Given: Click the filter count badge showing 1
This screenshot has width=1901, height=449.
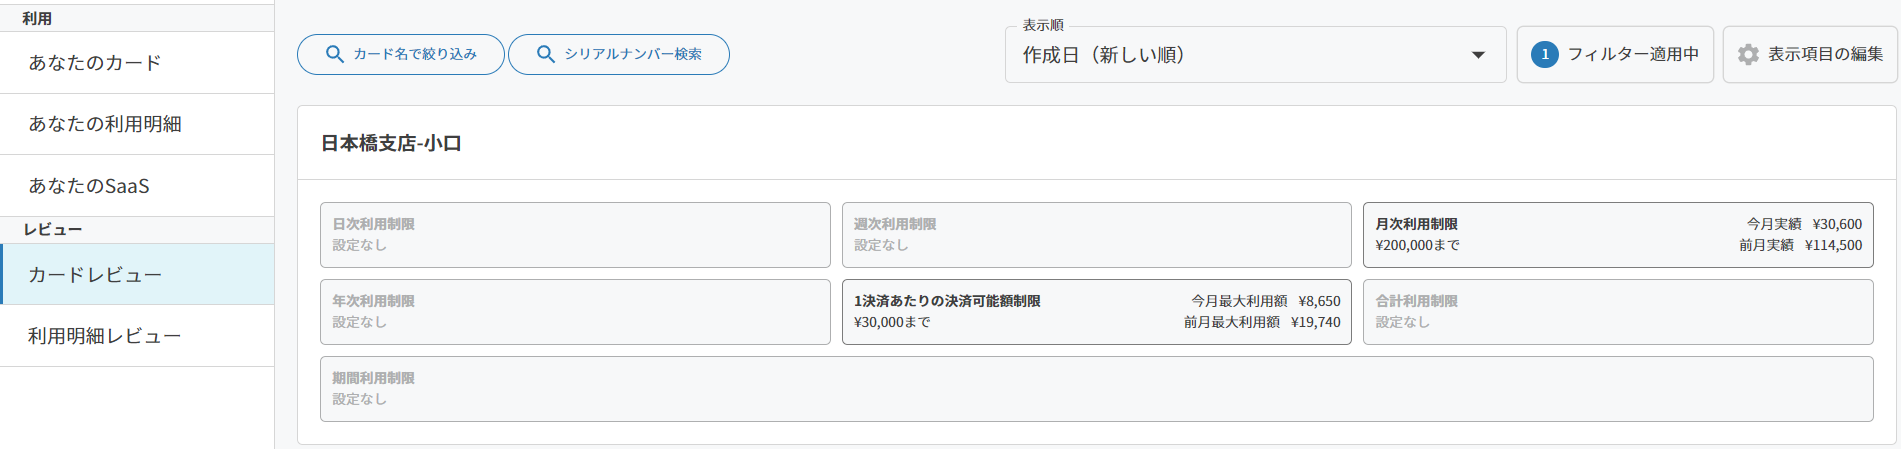Looking at the screenshot, I should pyautogui.click(x=1545, y=55).
